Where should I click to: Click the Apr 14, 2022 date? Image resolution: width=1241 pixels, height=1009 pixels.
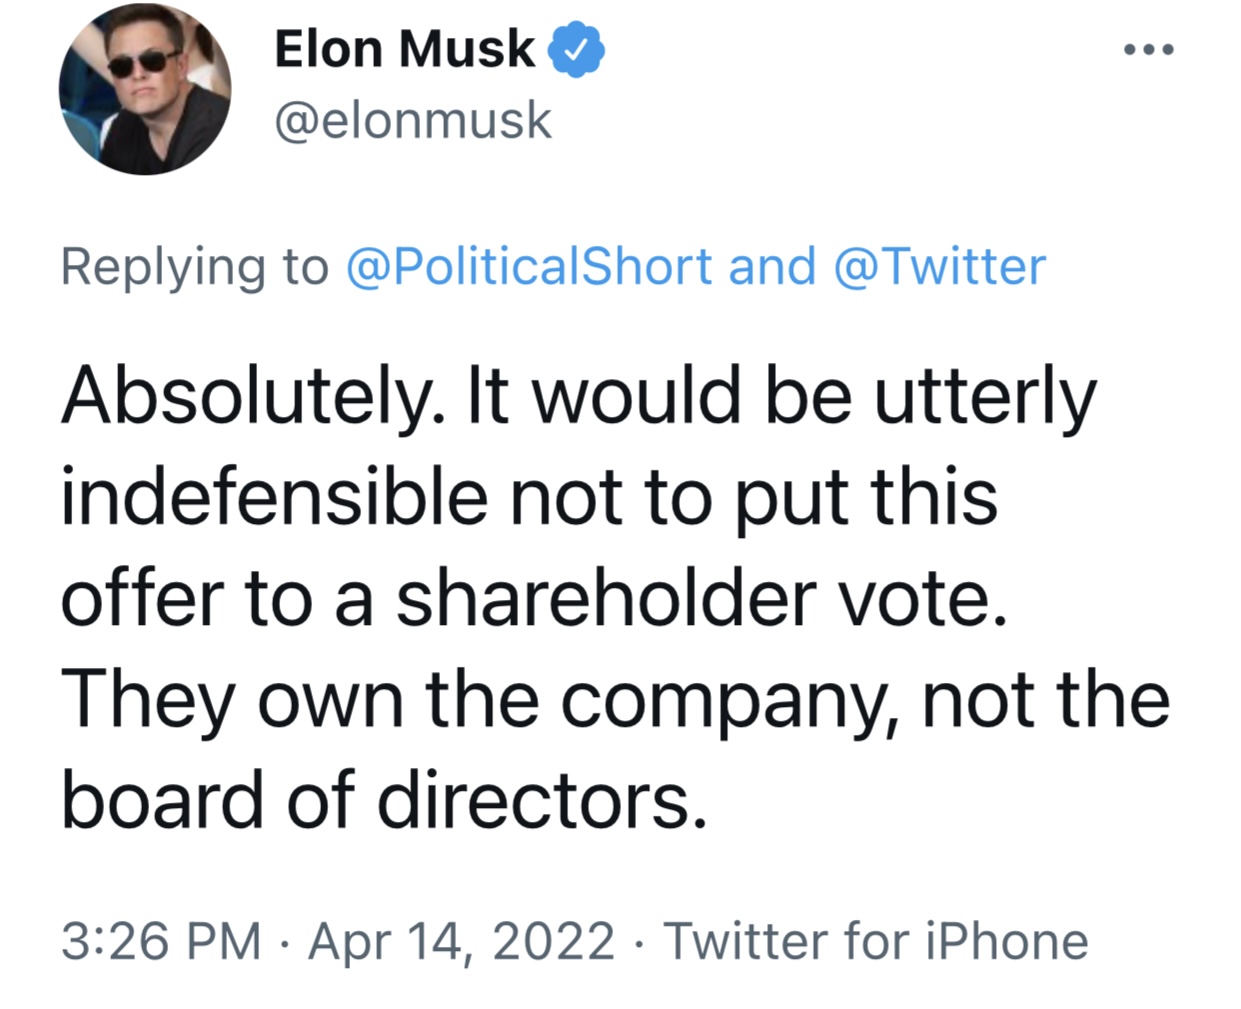[x=462, y=941]
